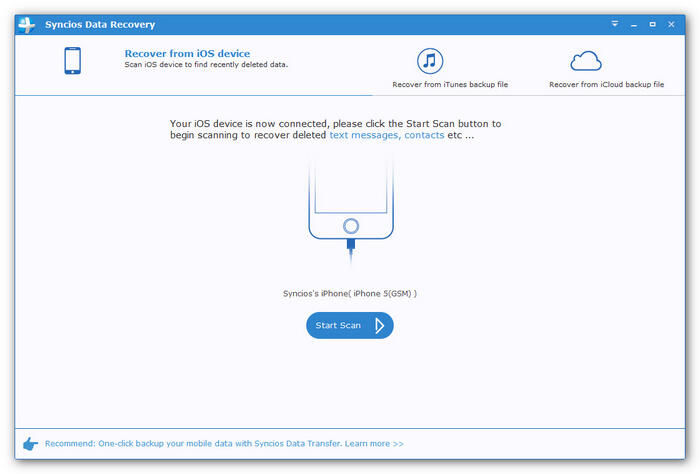700x474 pixels.
Task: Click the iCloud cloud icon
Action: (585, 61)
